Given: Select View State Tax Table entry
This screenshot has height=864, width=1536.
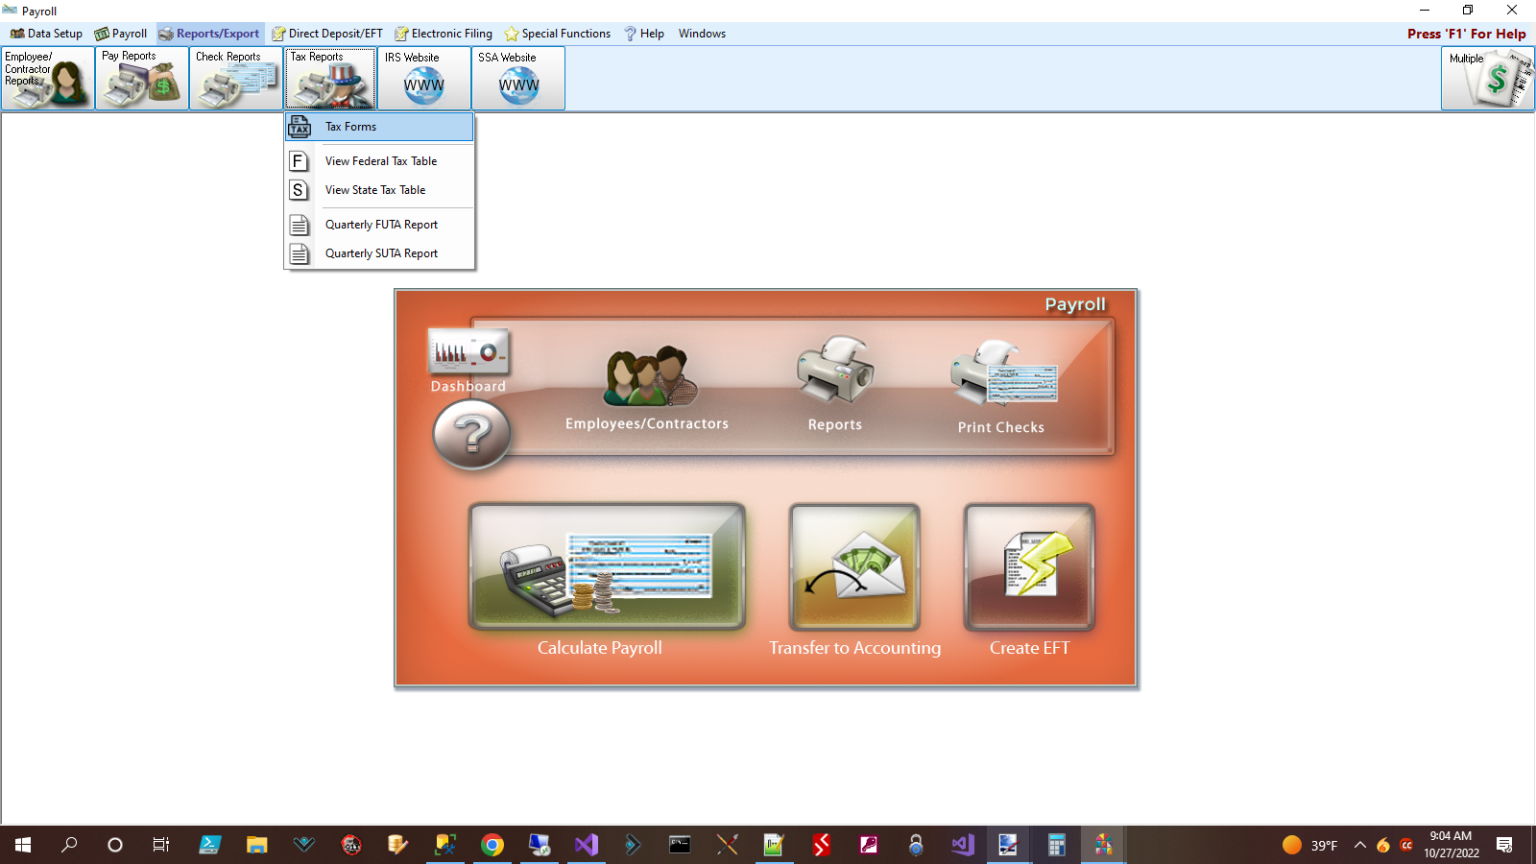Looking at the screenshot, I should coord(375,190).
